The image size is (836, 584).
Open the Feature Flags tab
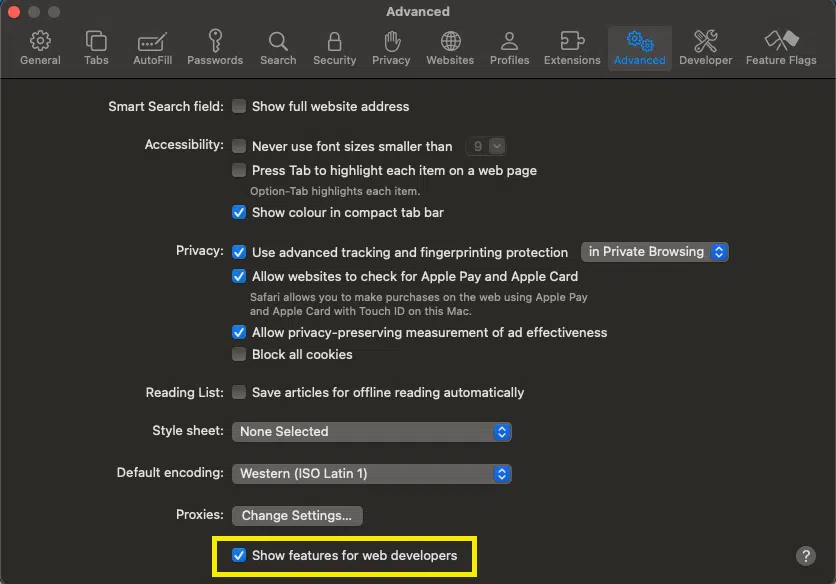pyautogui.click(x=781, y=47)
